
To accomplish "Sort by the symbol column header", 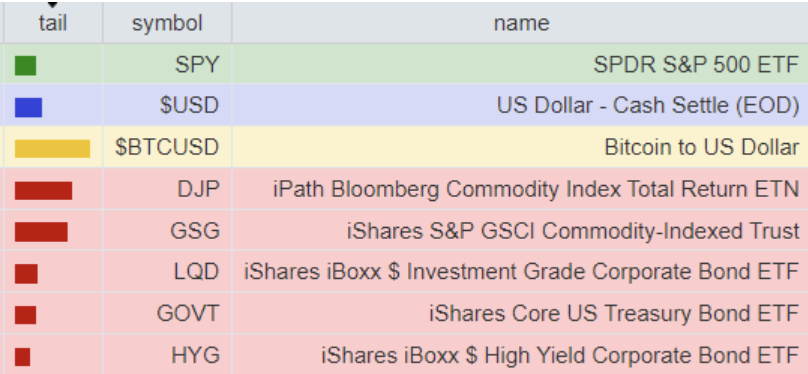I will tap(167, 23).
